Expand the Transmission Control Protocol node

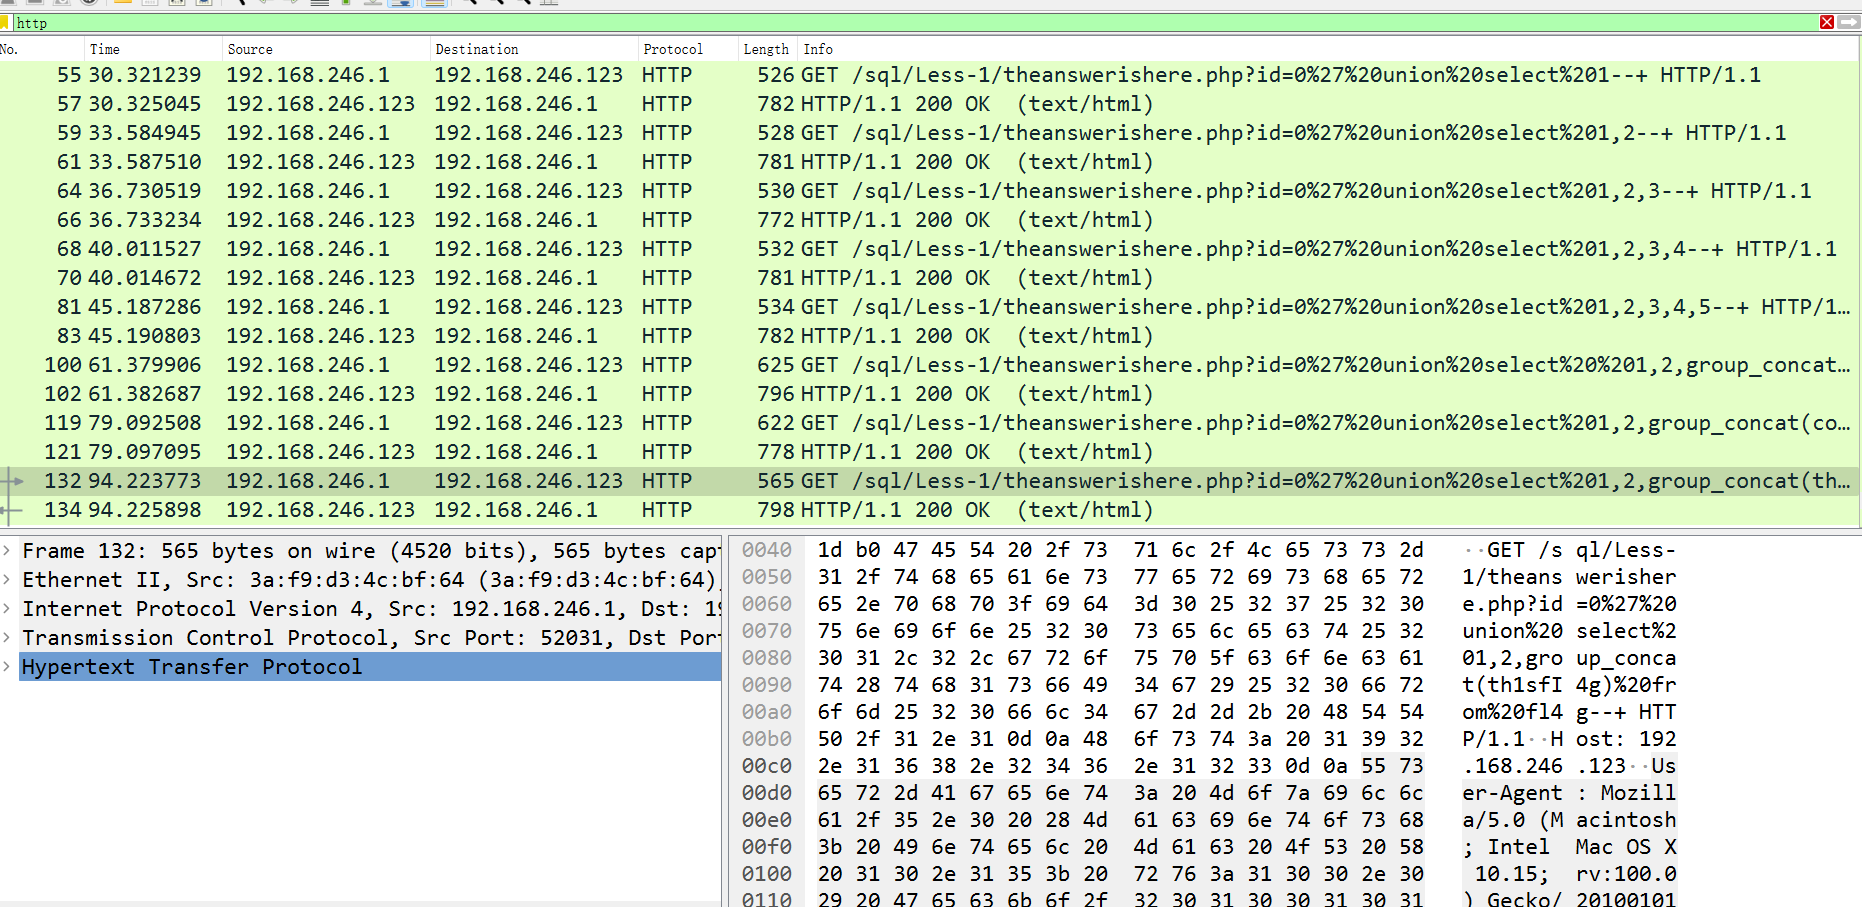[x=7, y=638]
